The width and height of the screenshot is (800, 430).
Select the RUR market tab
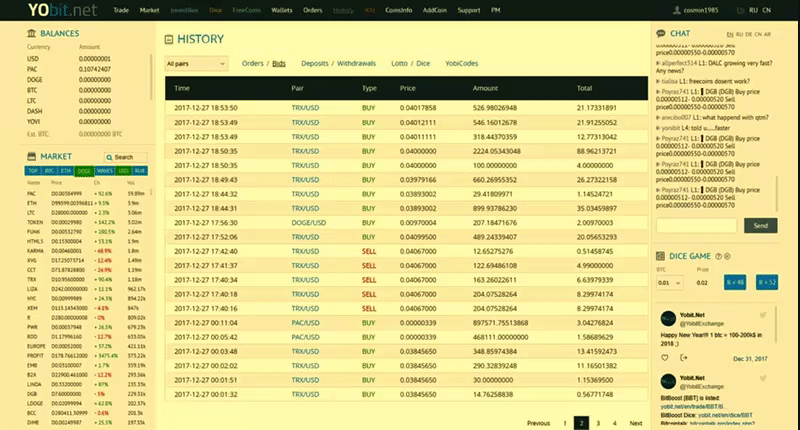pos(140,171)
